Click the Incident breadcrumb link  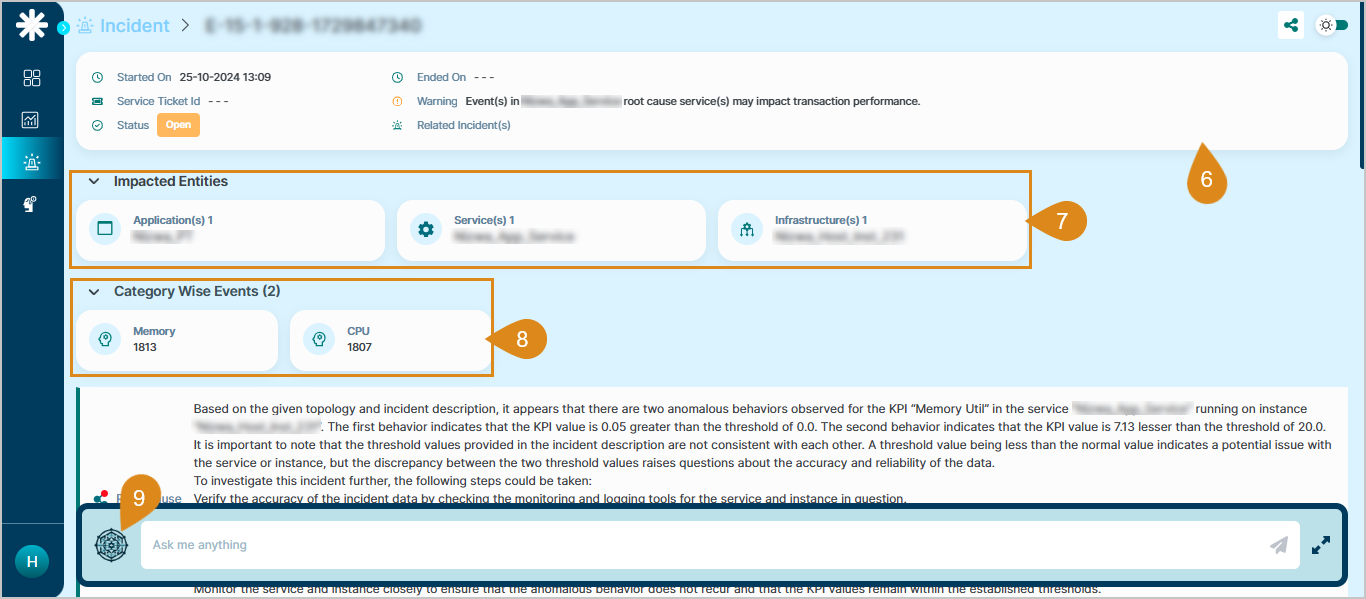coord(134,26)
